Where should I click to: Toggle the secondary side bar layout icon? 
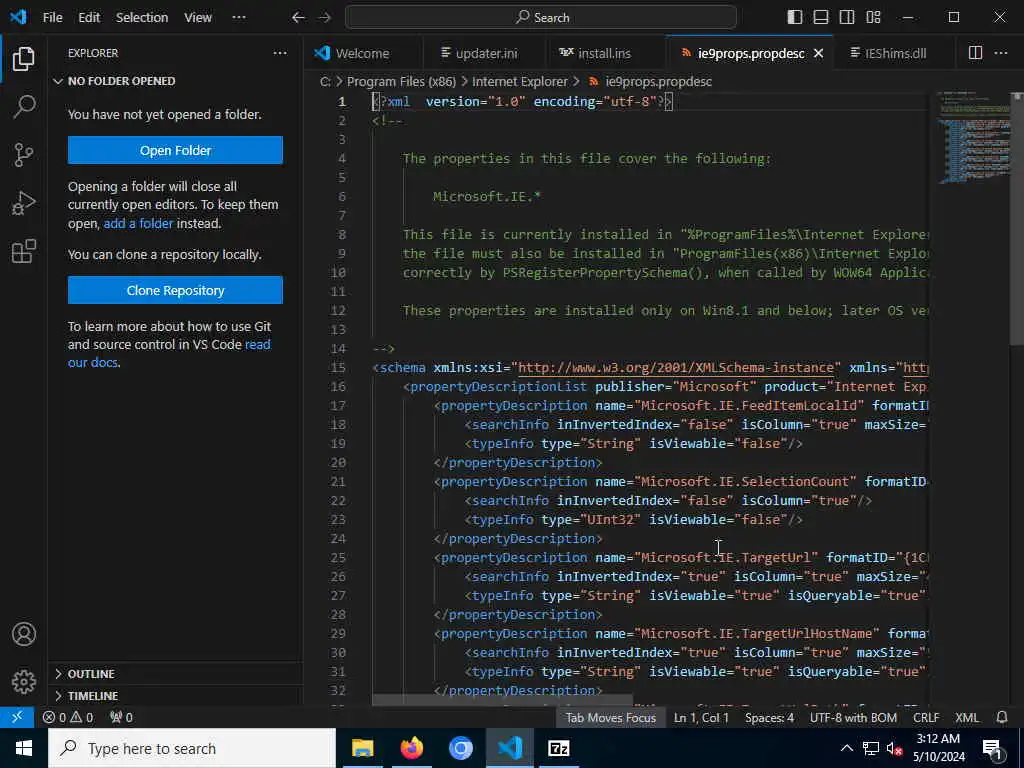[x=847, y=18]
